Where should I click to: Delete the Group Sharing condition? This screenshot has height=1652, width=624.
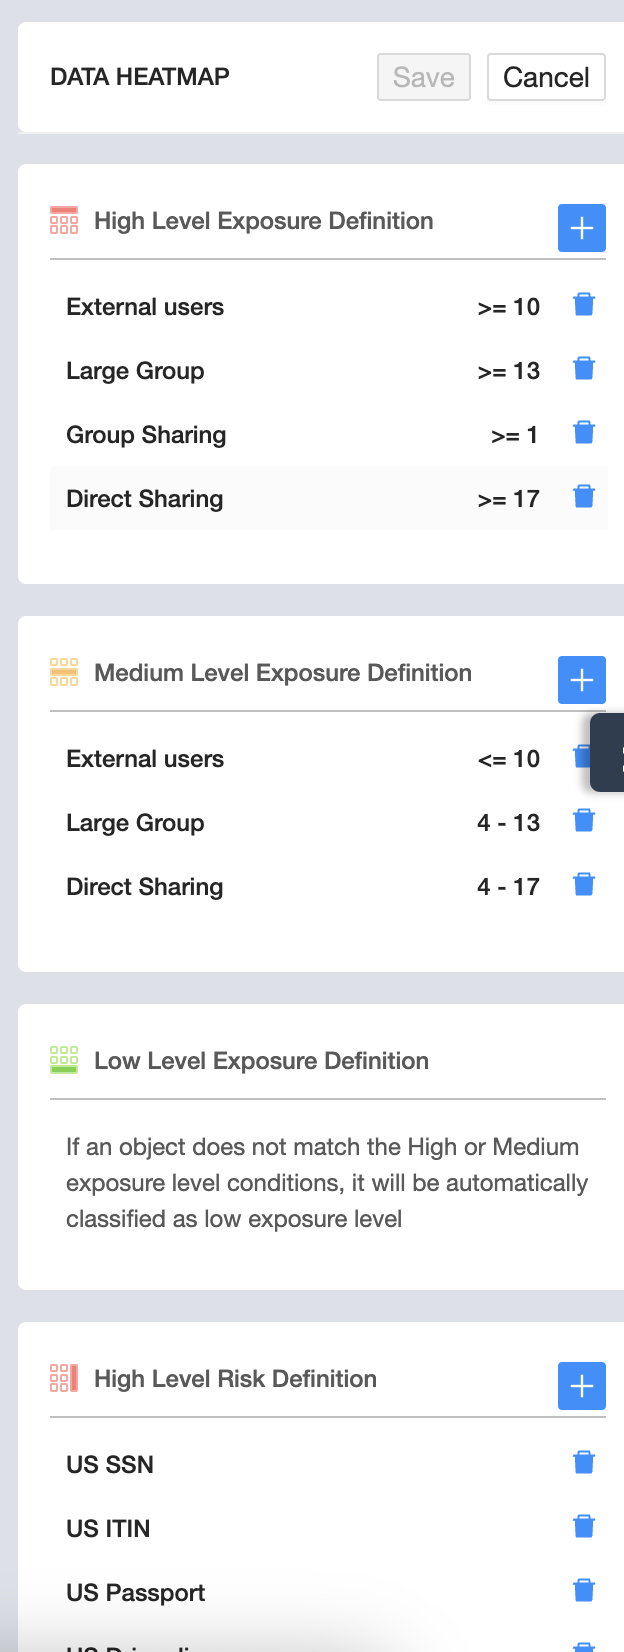pyautogui.click(x=584, y=433)
